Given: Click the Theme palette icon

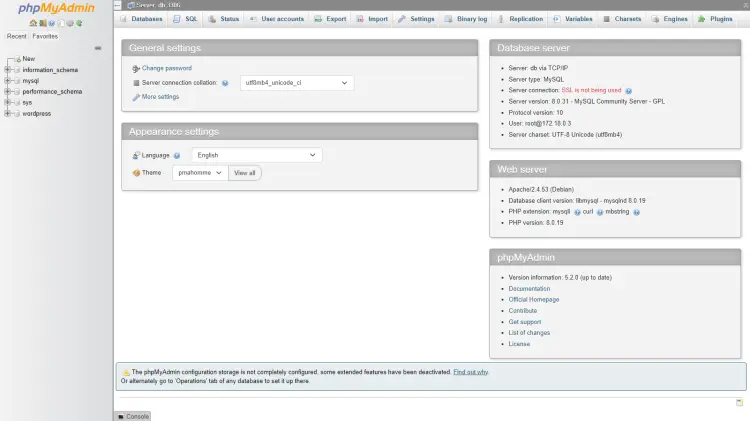Looking at the screenshot, I should coord(136,173).
